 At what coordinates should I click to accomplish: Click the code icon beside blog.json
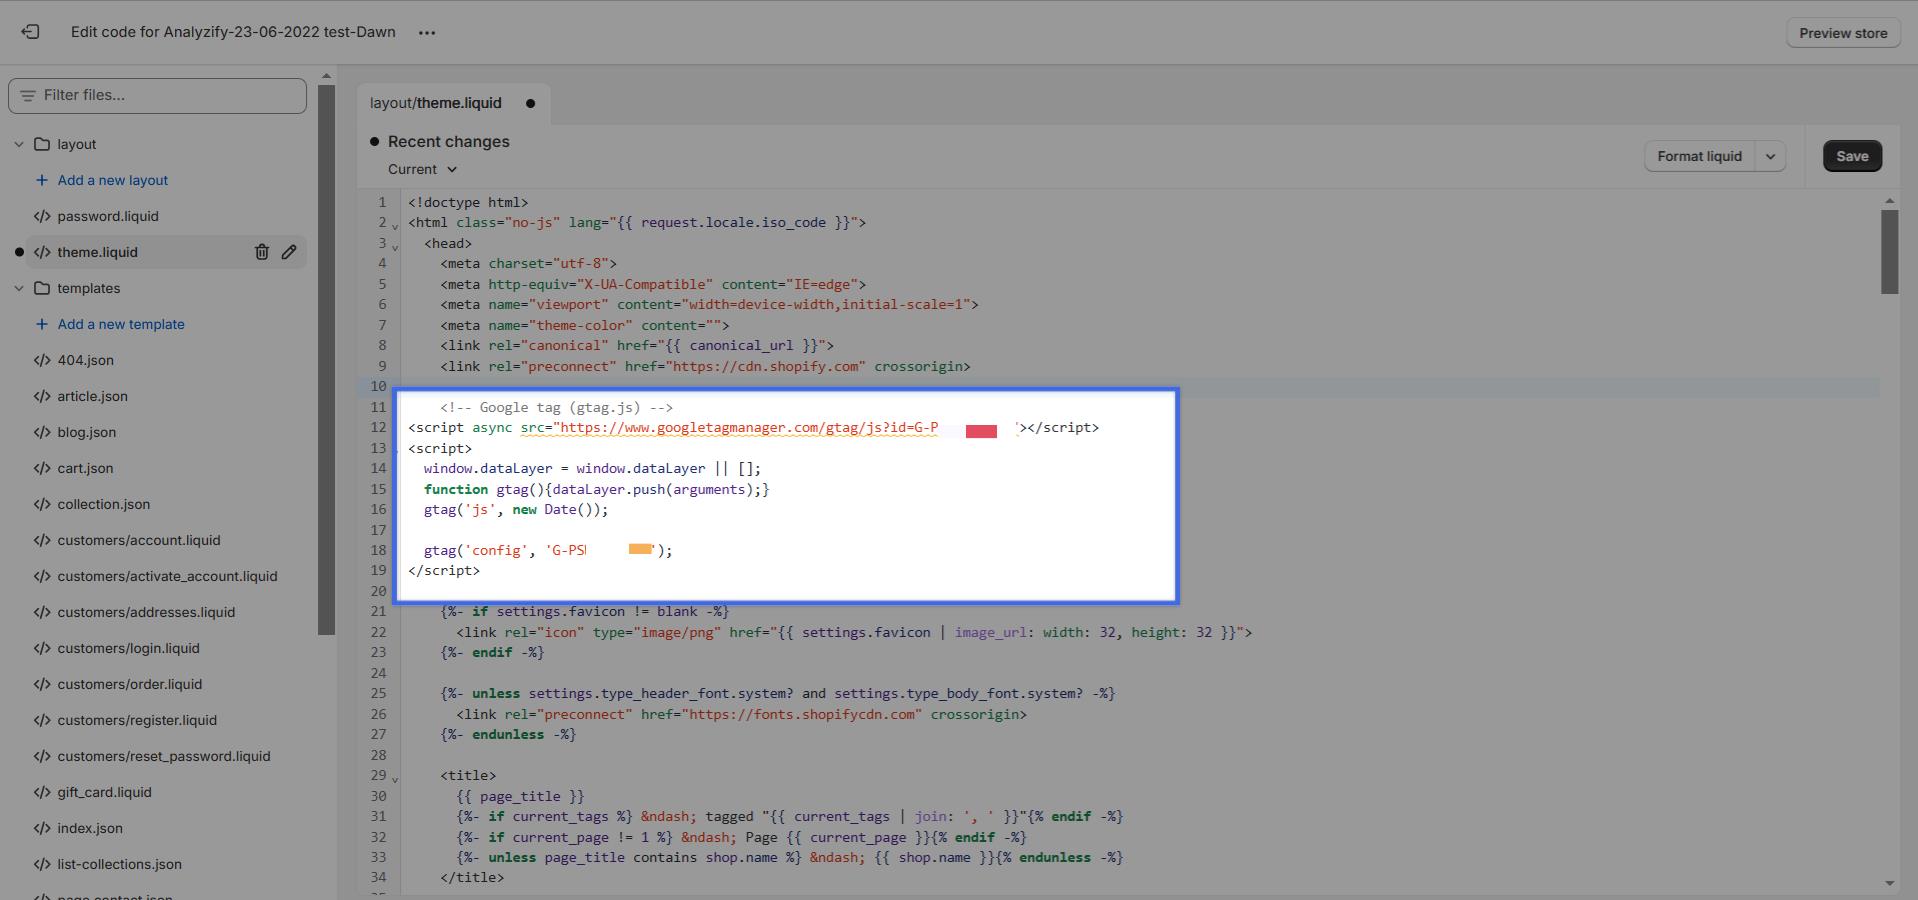(42, 432)
